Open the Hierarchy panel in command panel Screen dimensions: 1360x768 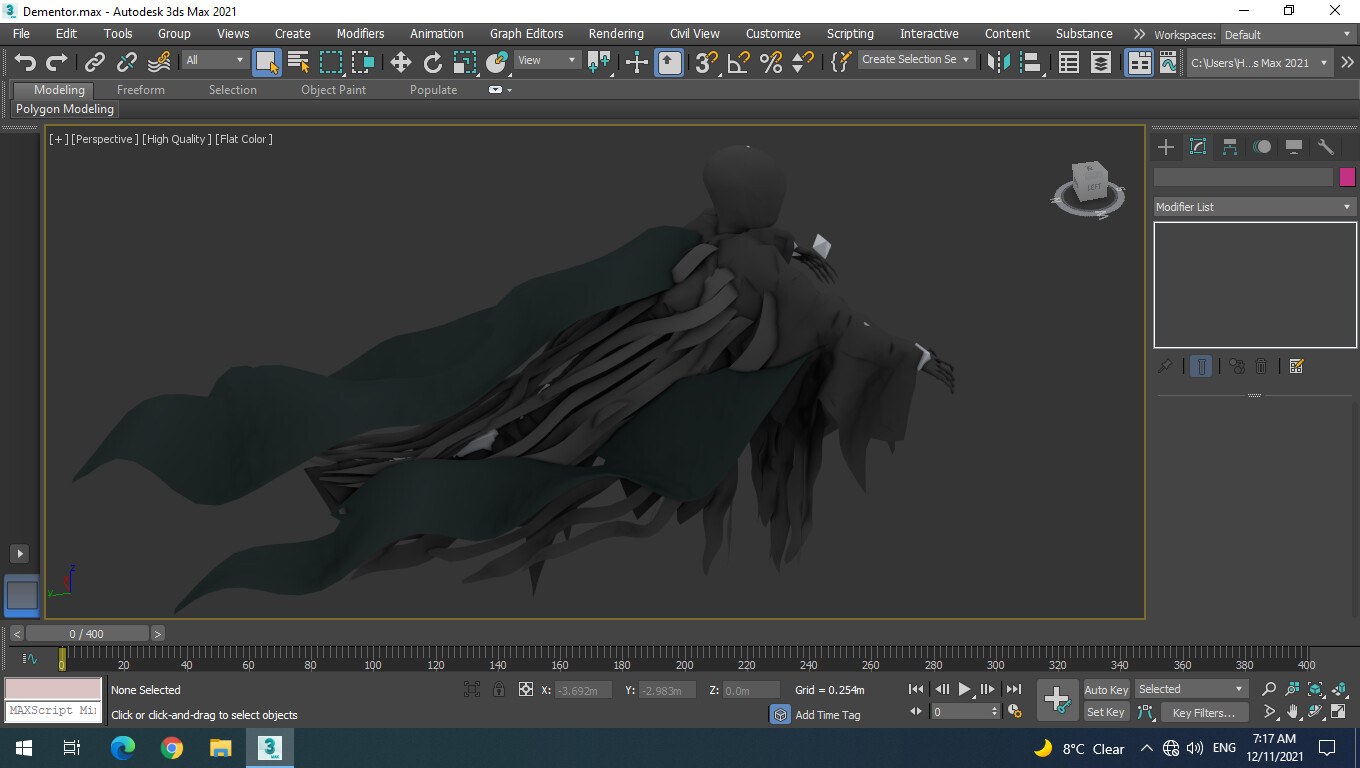click(x=1229, y=147)
